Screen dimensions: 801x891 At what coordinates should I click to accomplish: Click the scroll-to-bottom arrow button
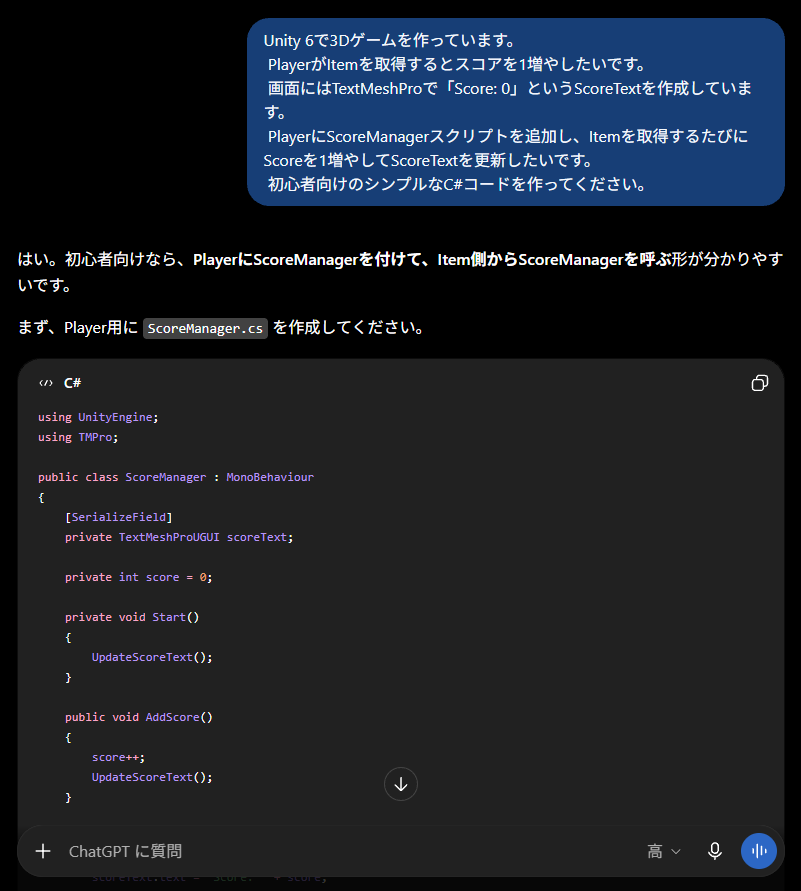[400, 784]
